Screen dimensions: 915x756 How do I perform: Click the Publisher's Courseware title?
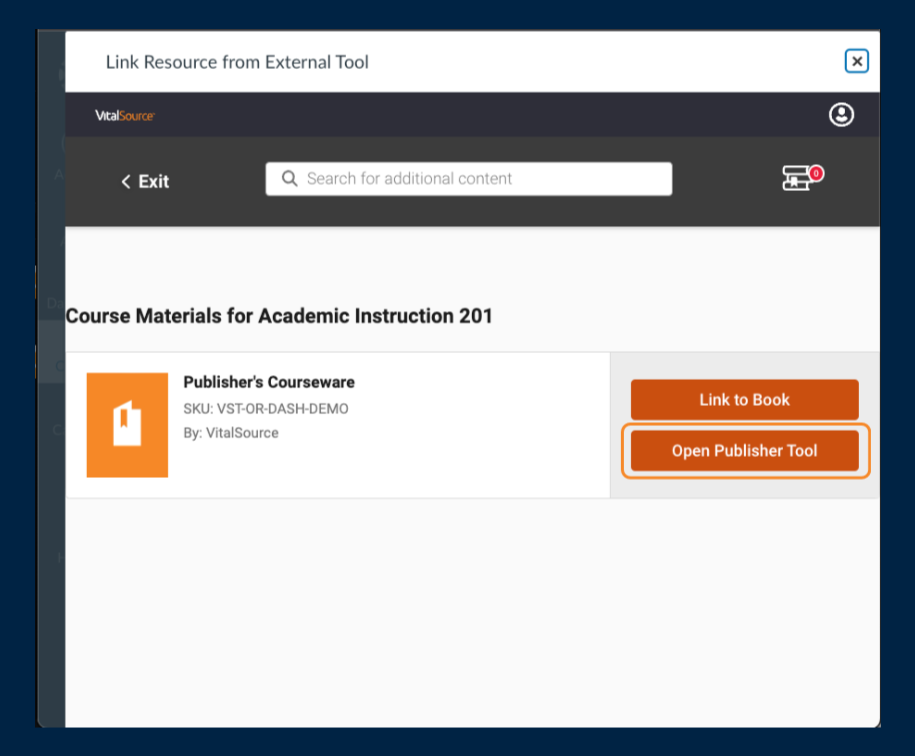pyautogui.click(x=269, y=382)
